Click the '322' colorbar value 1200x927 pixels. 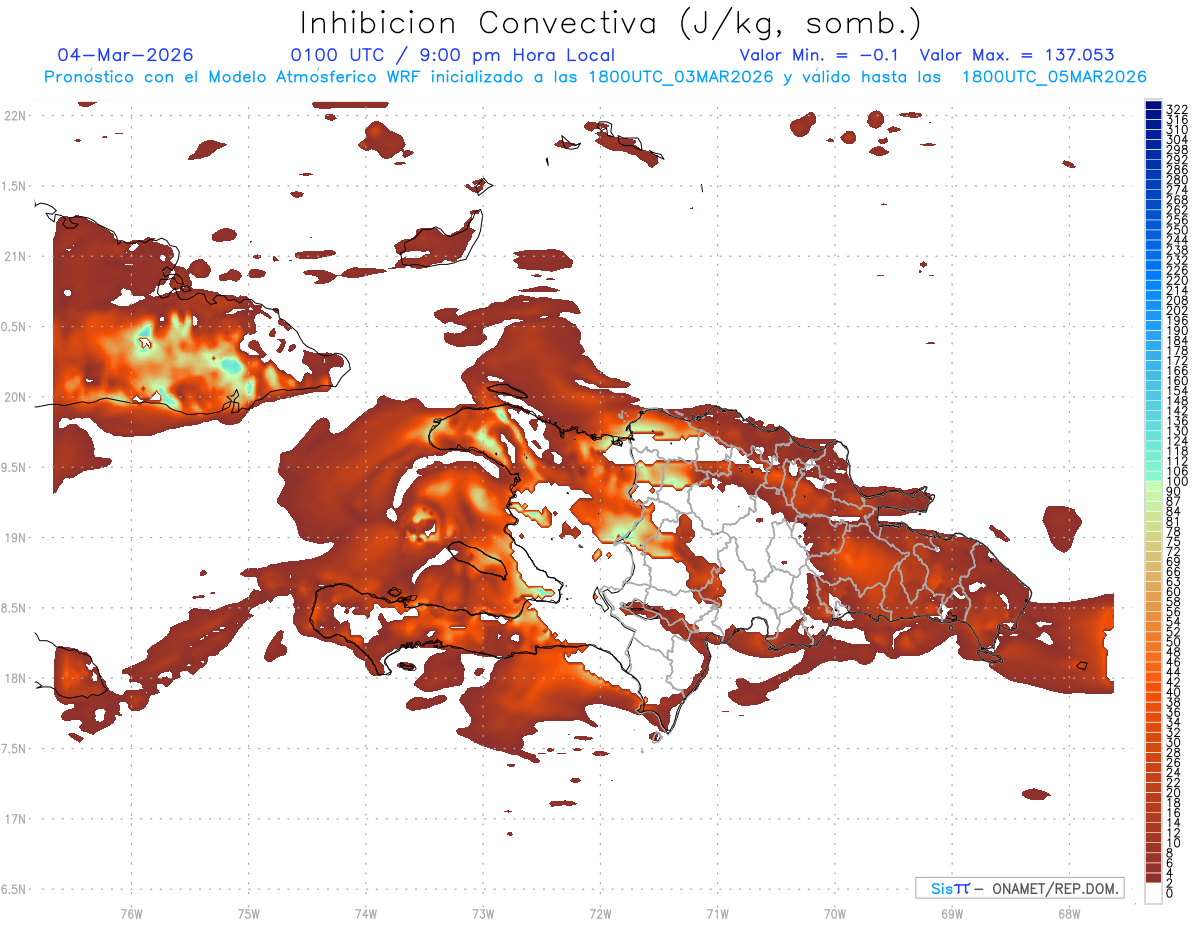(1176, 110)
